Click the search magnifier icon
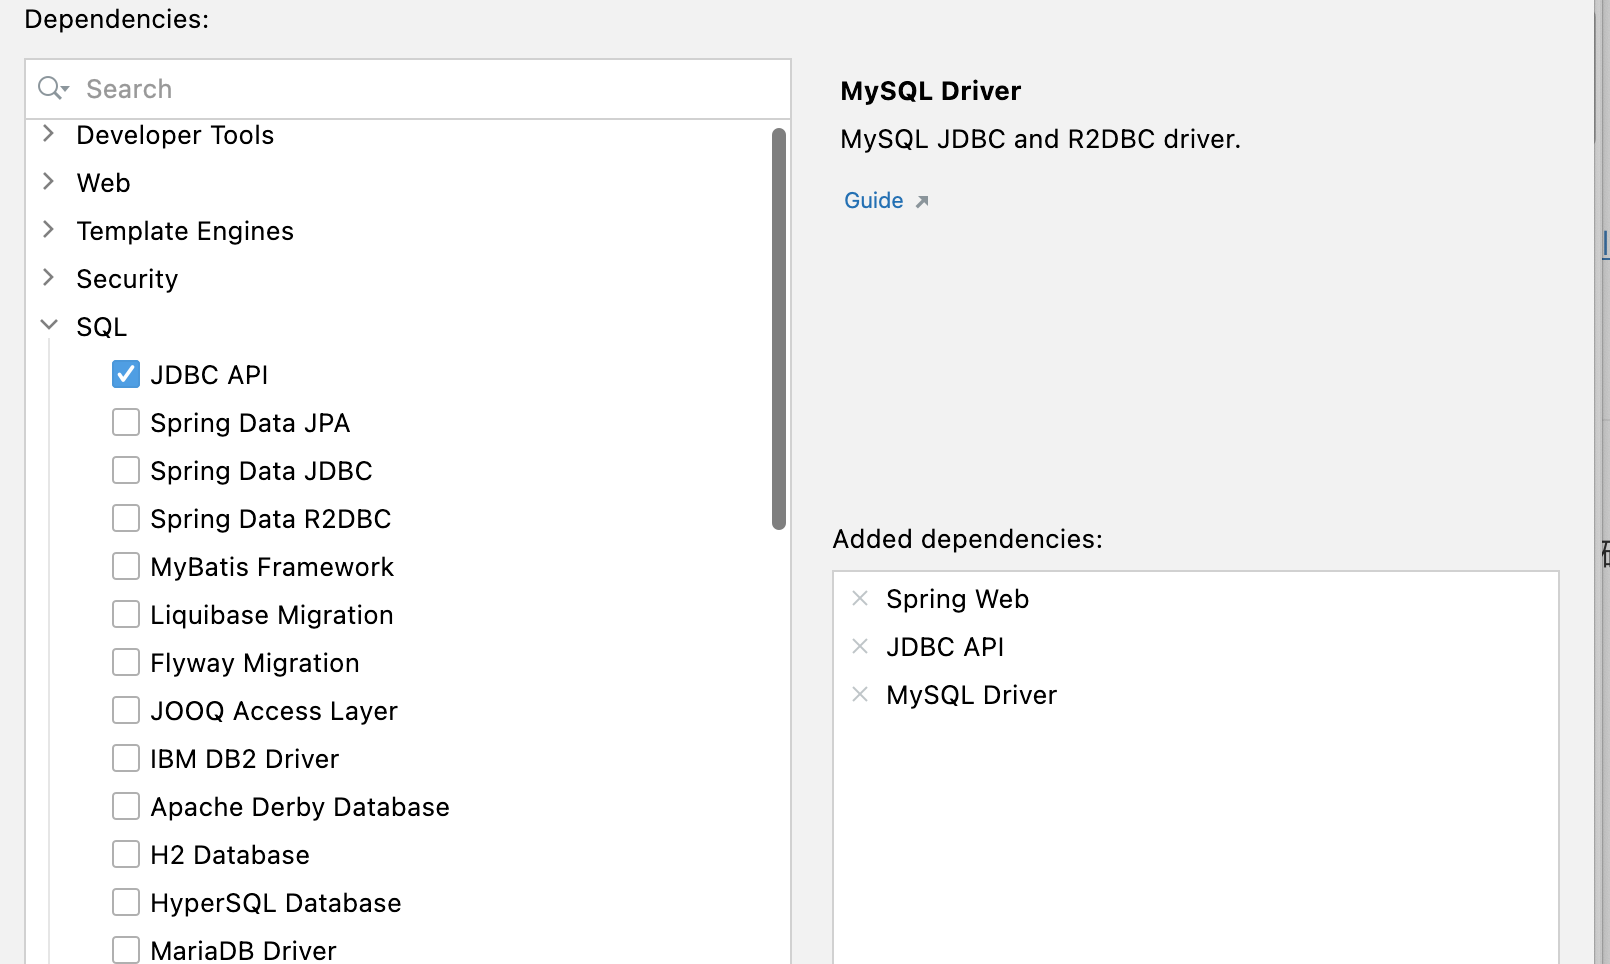 click(x=51, y=89)
